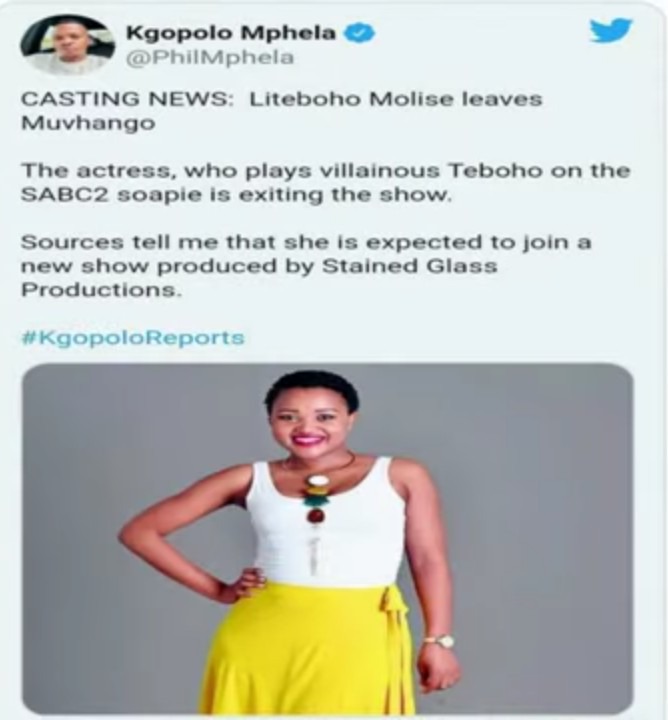Click the 'Sources tell me' paragraph
This screenshot has width=668, height=720.
[x=306, y=266]
